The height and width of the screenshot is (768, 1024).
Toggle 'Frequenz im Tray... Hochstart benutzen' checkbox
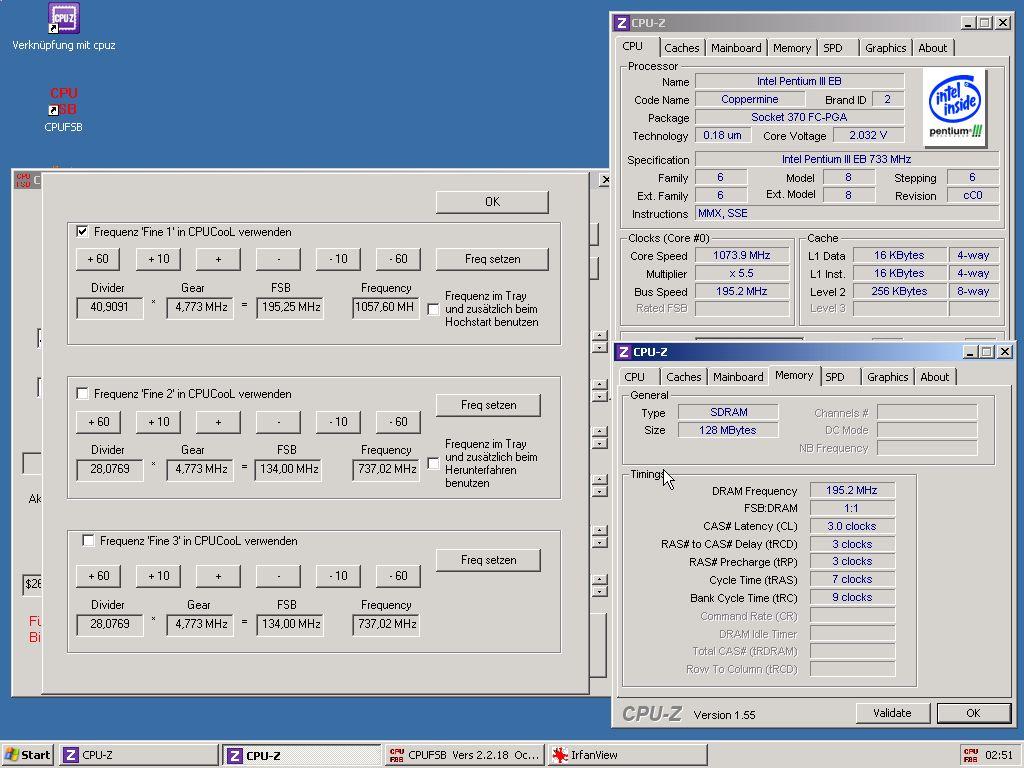[x=433, y=309]
